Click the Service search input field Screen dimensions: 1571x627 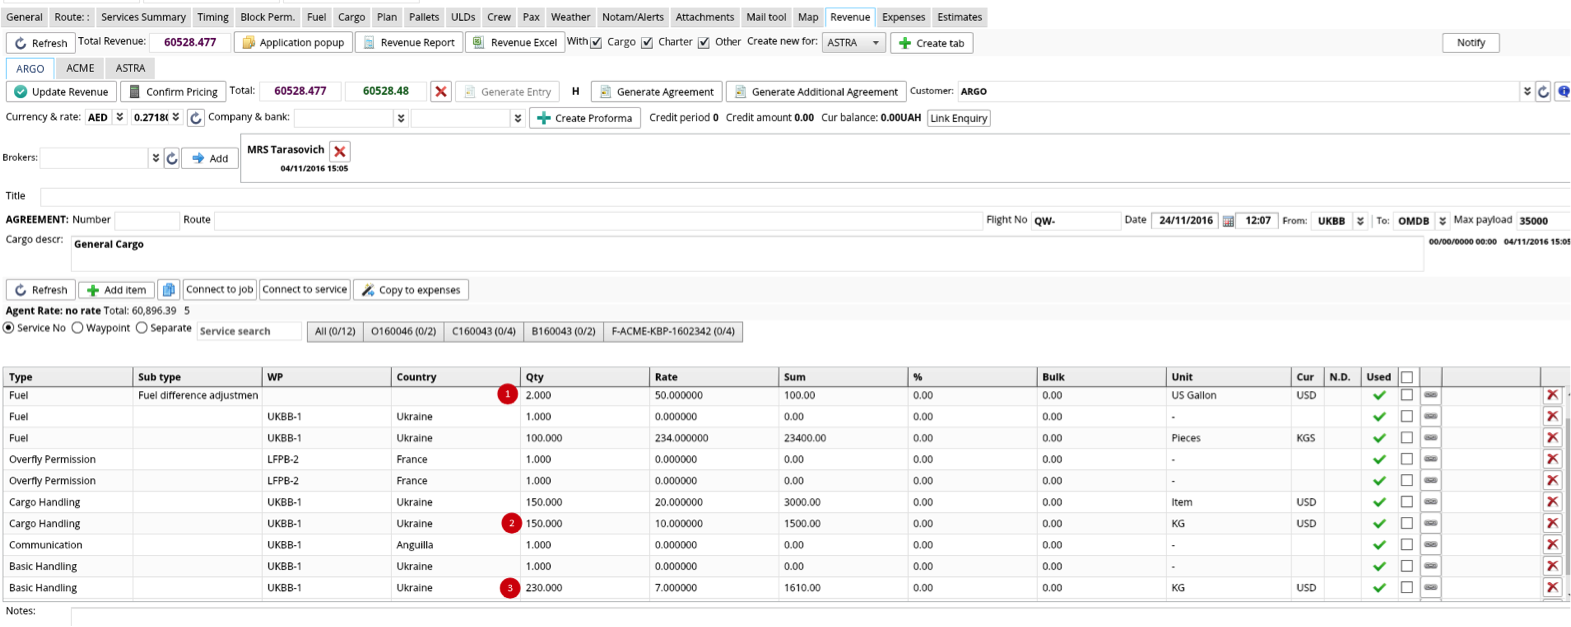[x=248, y=331]
